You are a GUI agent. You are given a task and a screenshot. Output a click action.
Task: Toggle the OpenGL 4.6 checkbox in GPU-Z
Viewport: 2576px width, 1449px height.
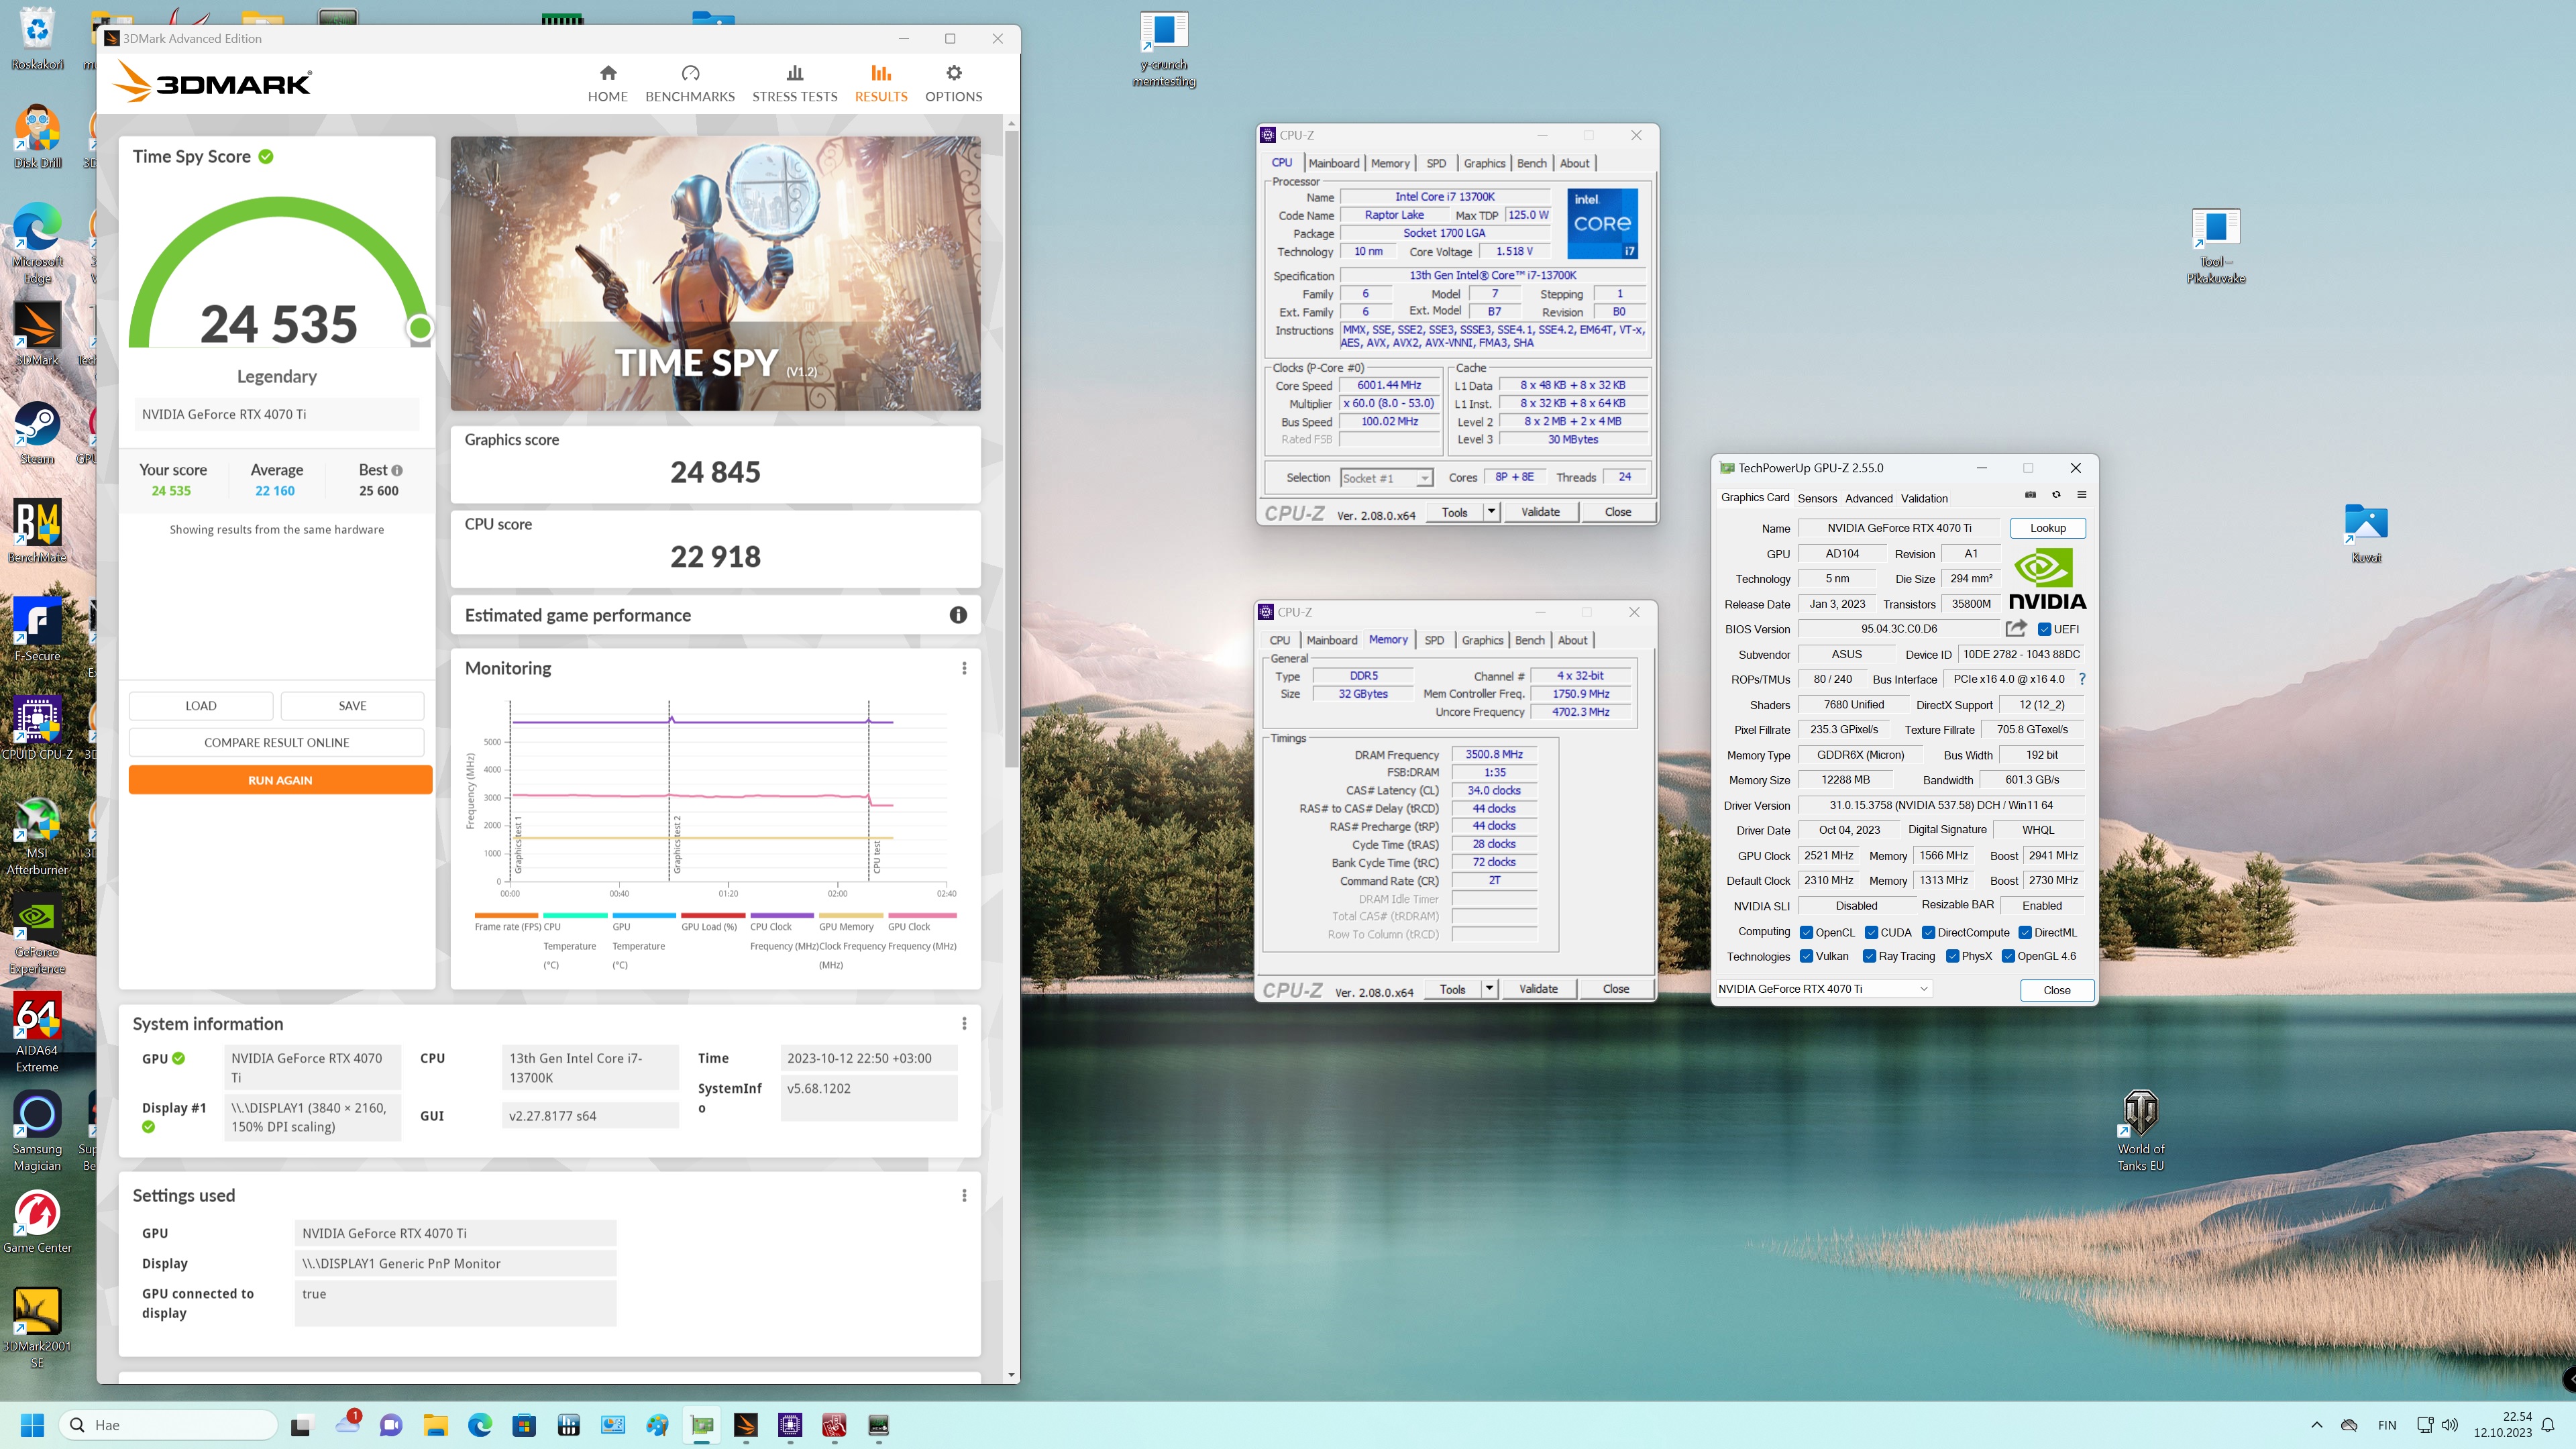point(2008,956)
